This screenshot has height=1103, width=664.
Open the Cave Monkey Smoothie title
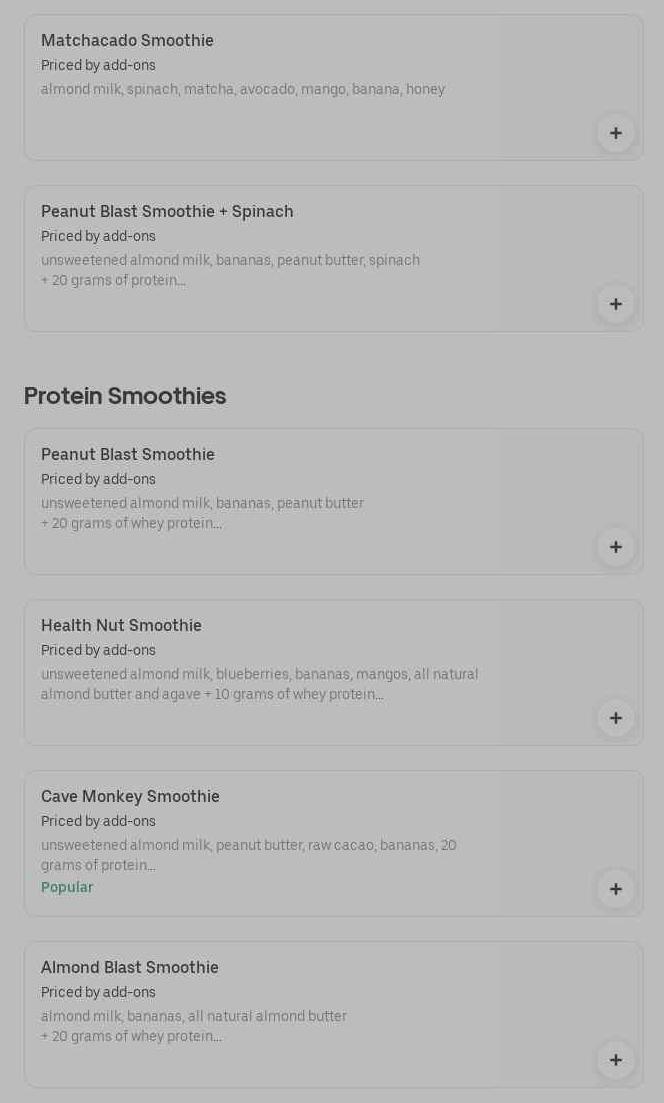pos(130,797)
